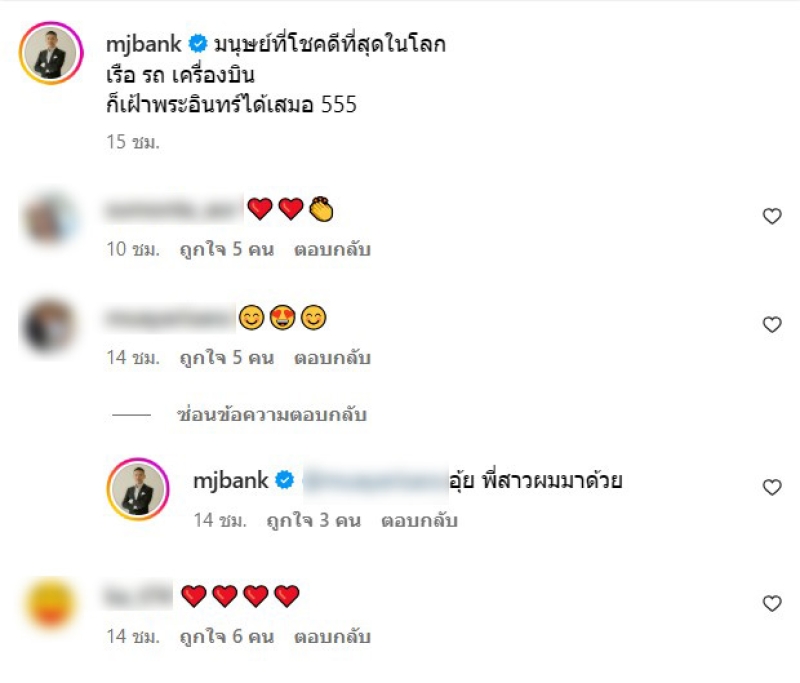Screen dimensions: 800x683
Task: Like mjbank's reply about พี่สาวผมมาด้วย
Action: click(772, 487)
